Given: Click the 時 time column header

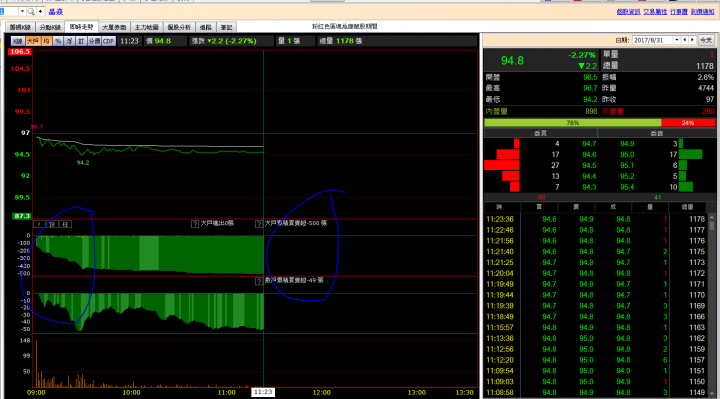Looking at the screenshot, I should pos(499,207).
